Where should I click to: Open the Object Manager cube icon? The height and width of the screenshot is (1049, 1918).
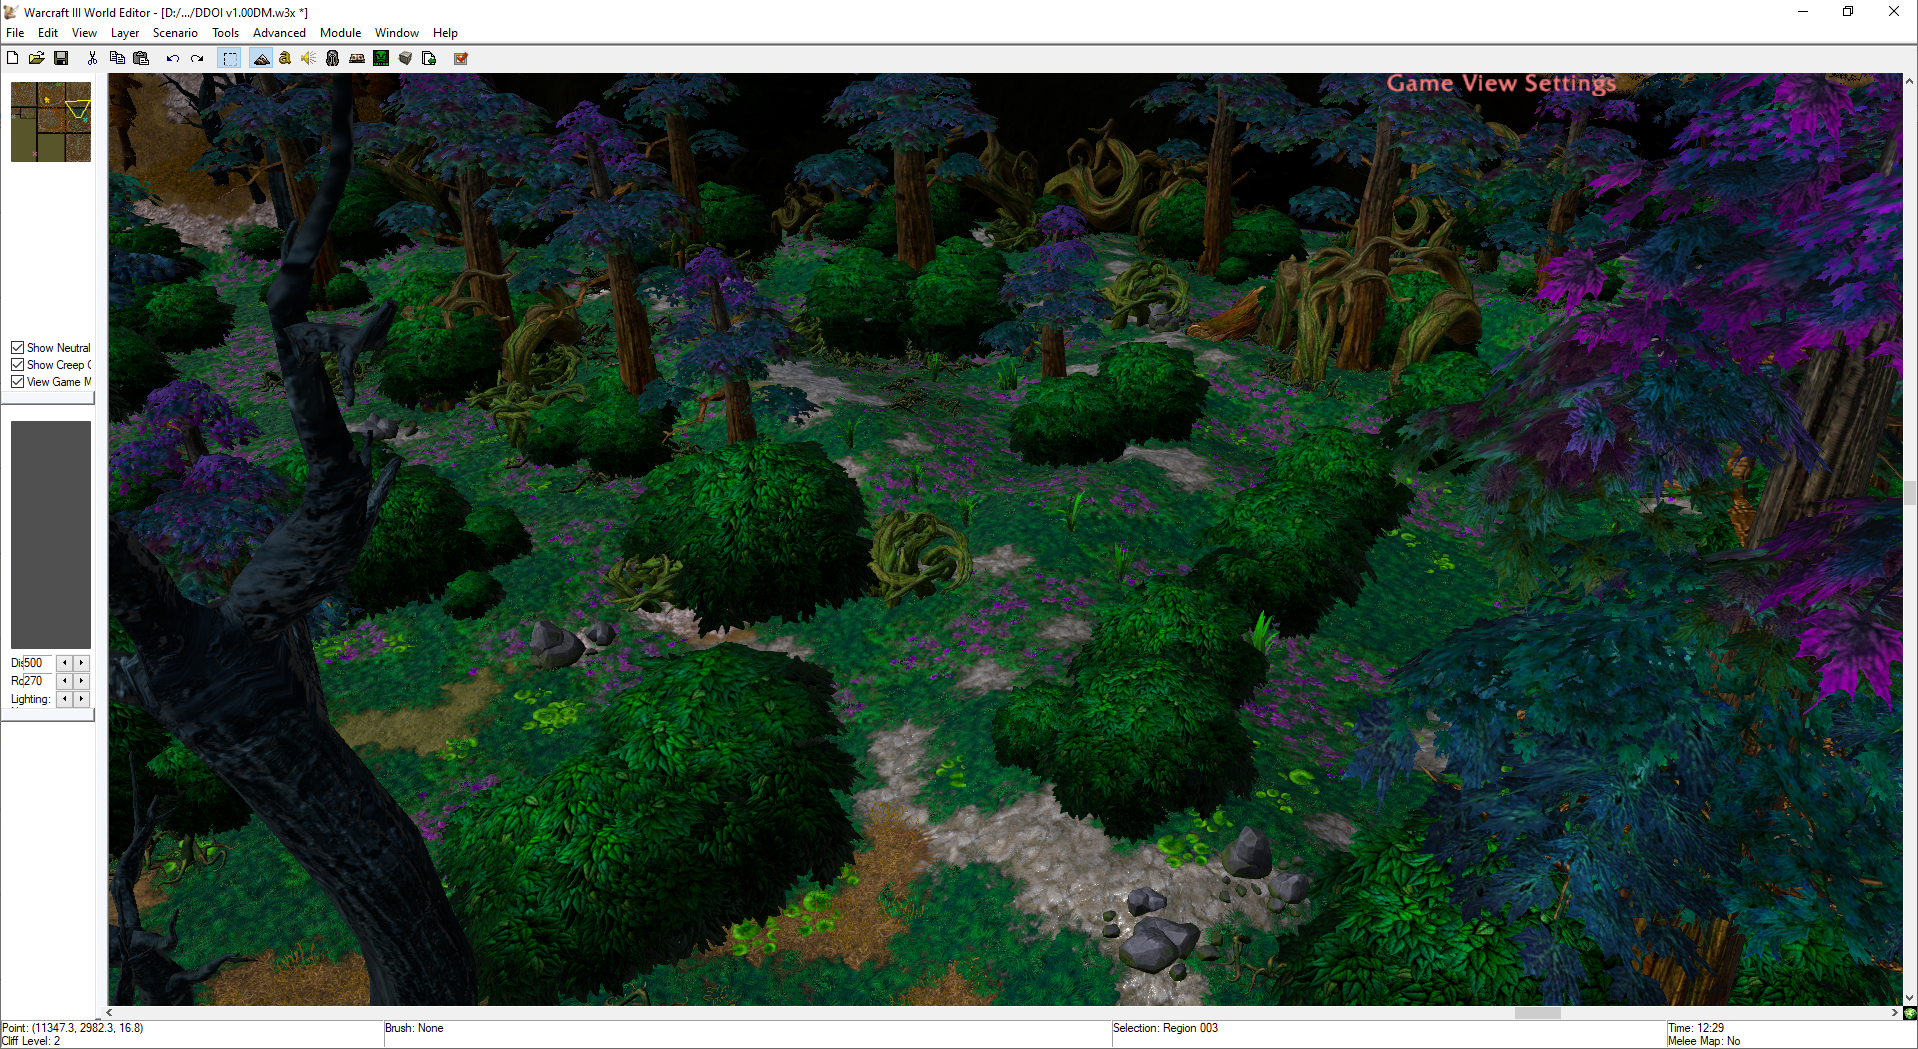tap(405, 58)
